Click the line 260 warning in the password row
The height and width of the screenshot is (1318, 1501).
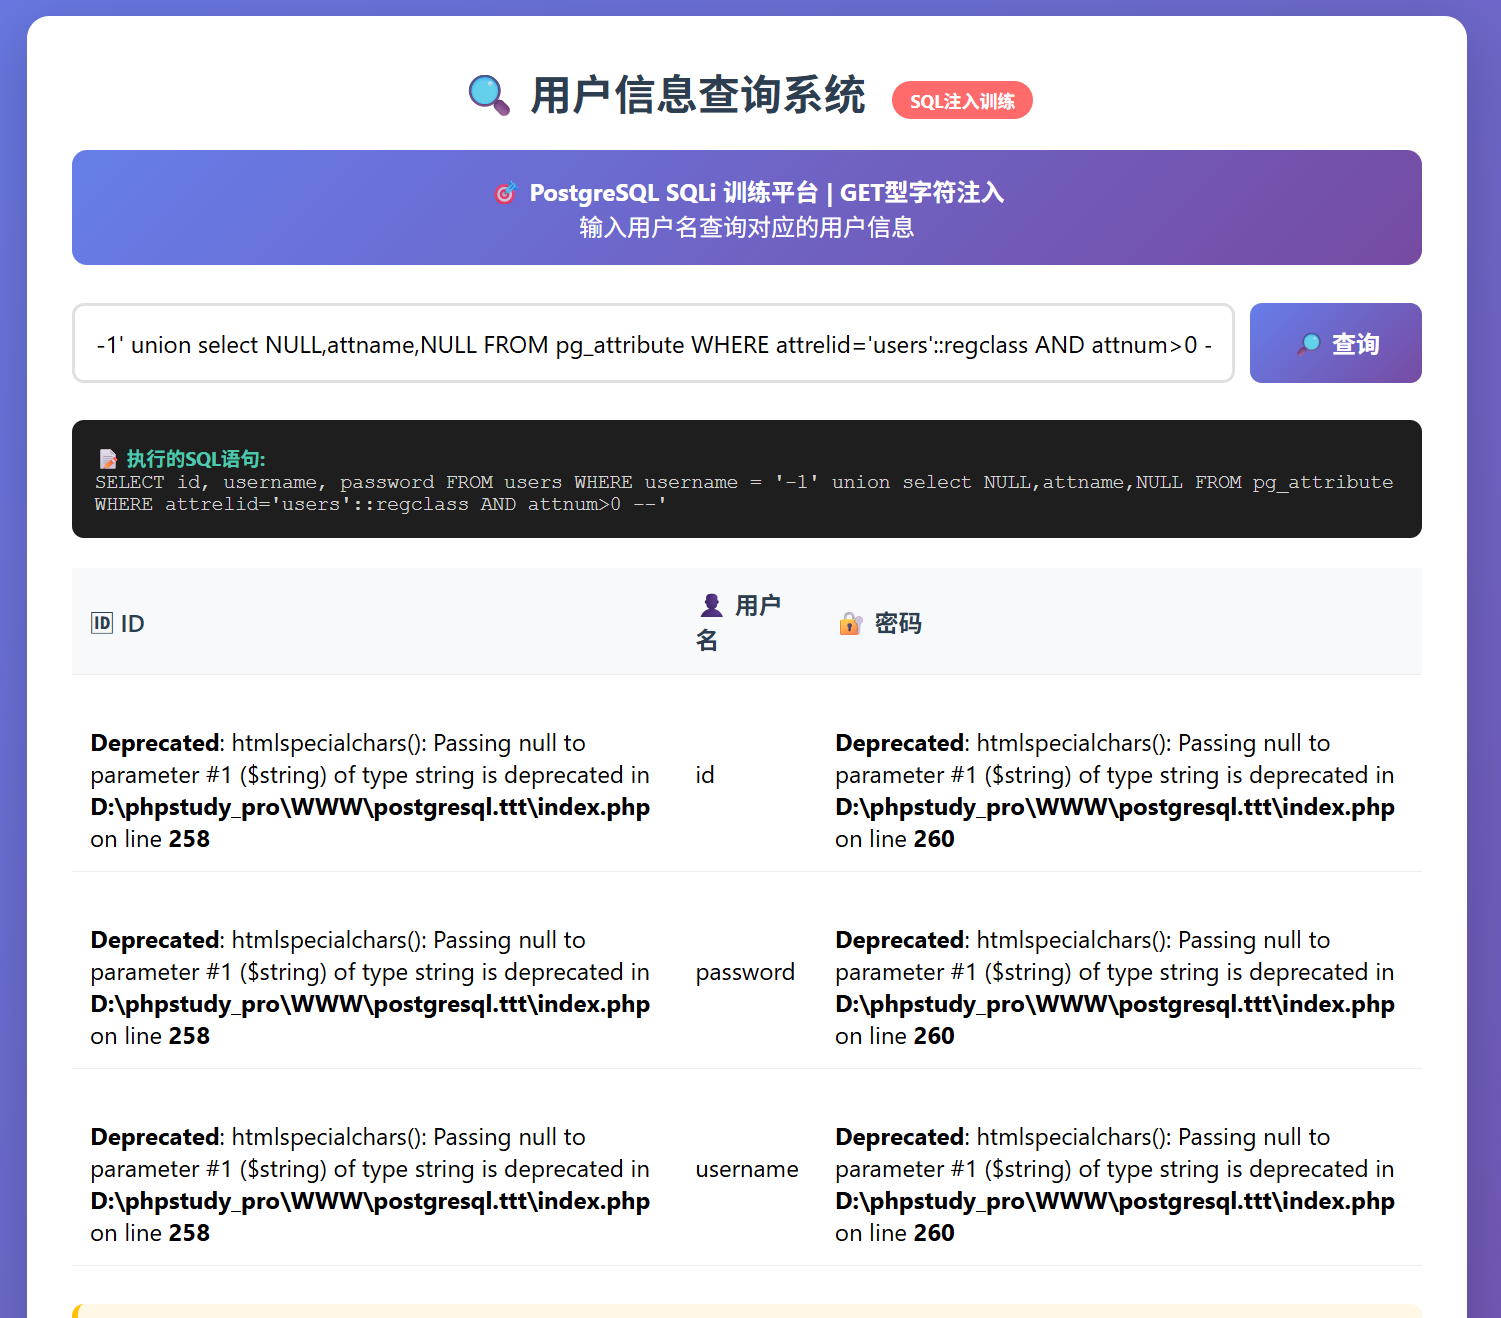1115,988
